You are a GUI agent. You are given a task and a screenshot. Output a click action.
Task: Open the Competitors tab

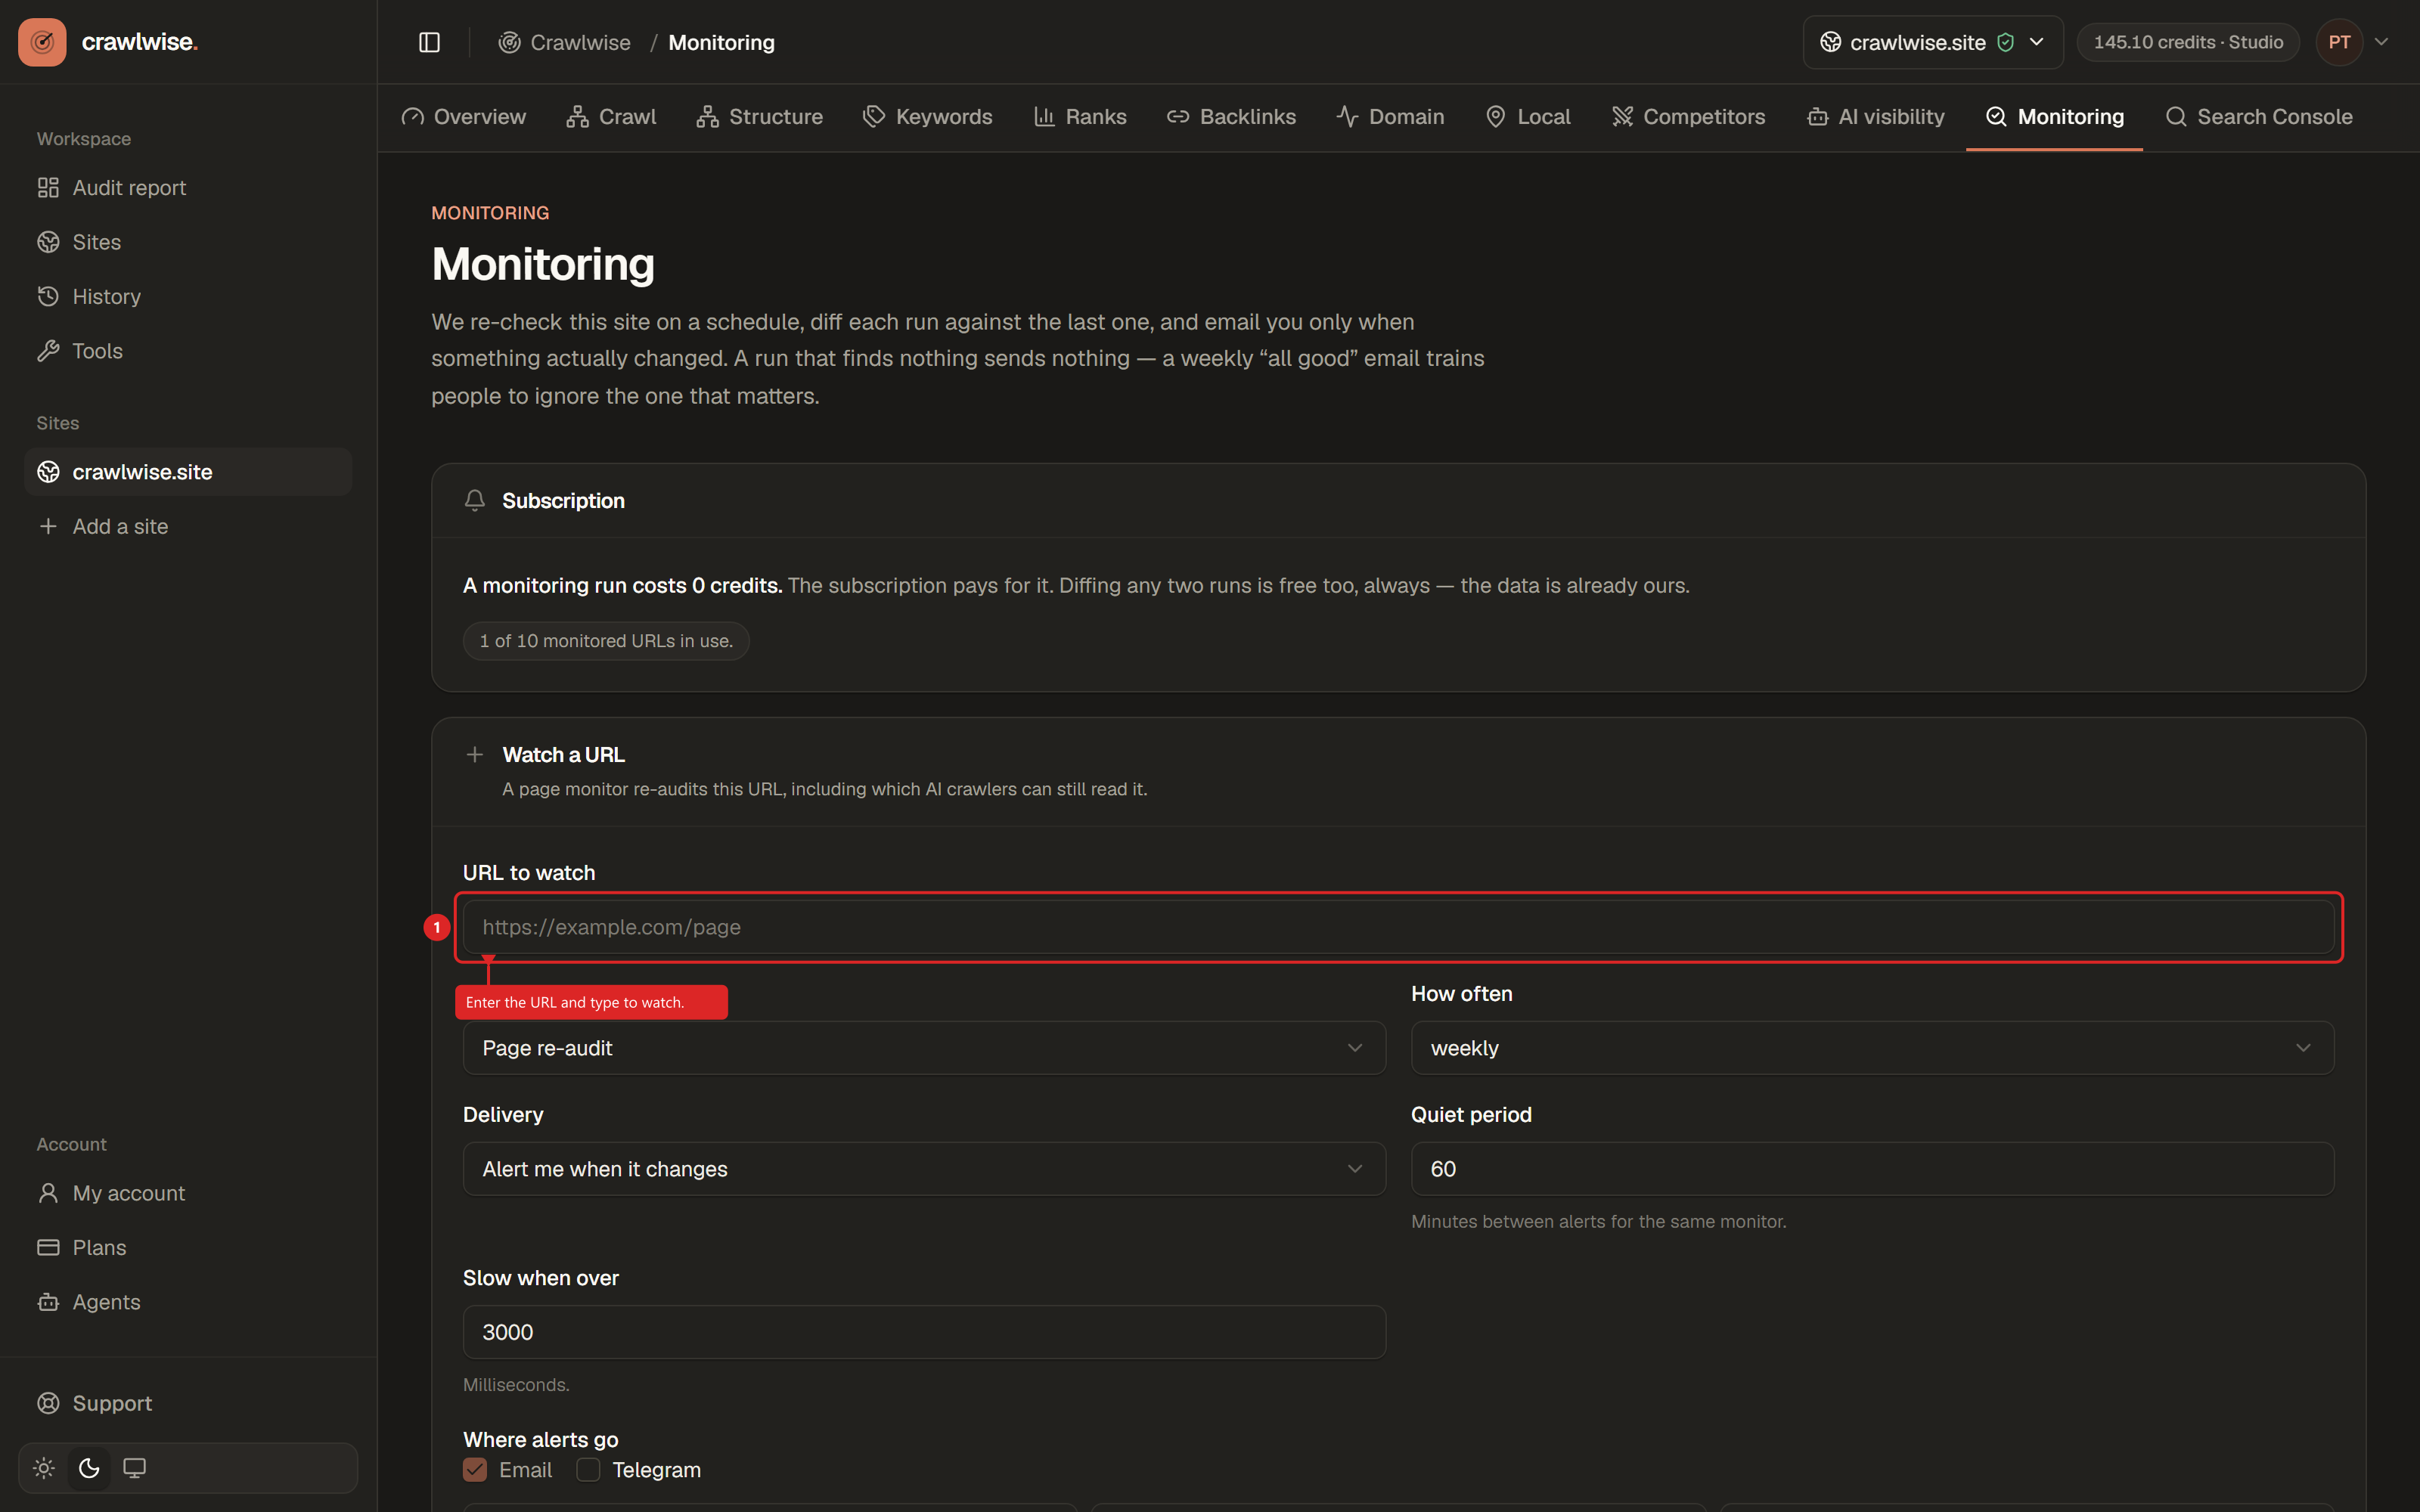[x=1688, y=117]
